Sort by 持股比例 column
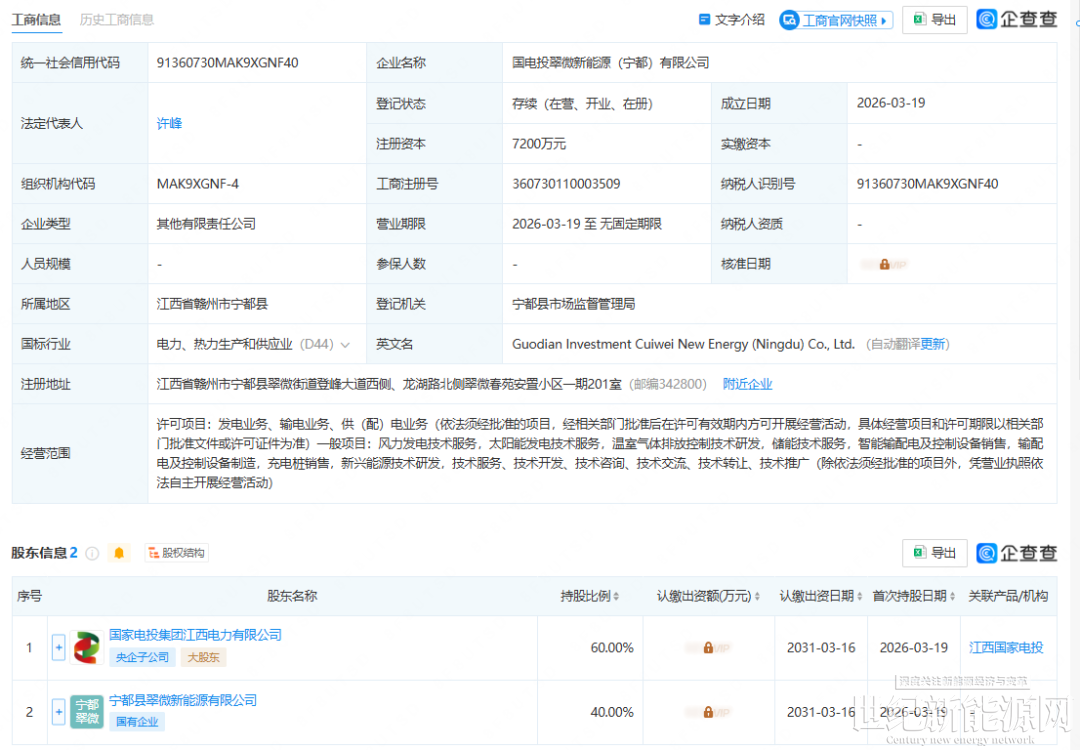The width and height of the screenshot is (1080, 750). tap(590, 596)
